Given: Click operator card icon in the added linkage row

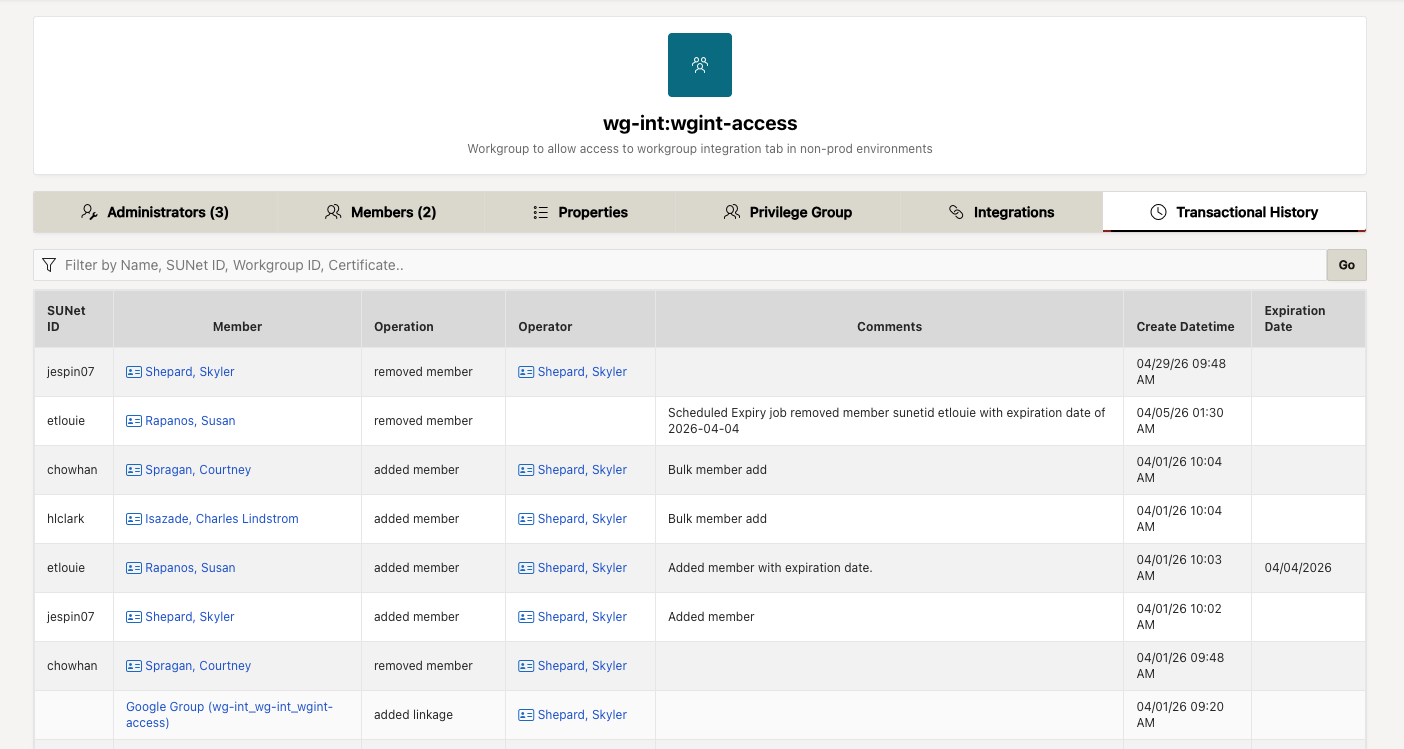Looking at the screenshot, I should (526, 715).
